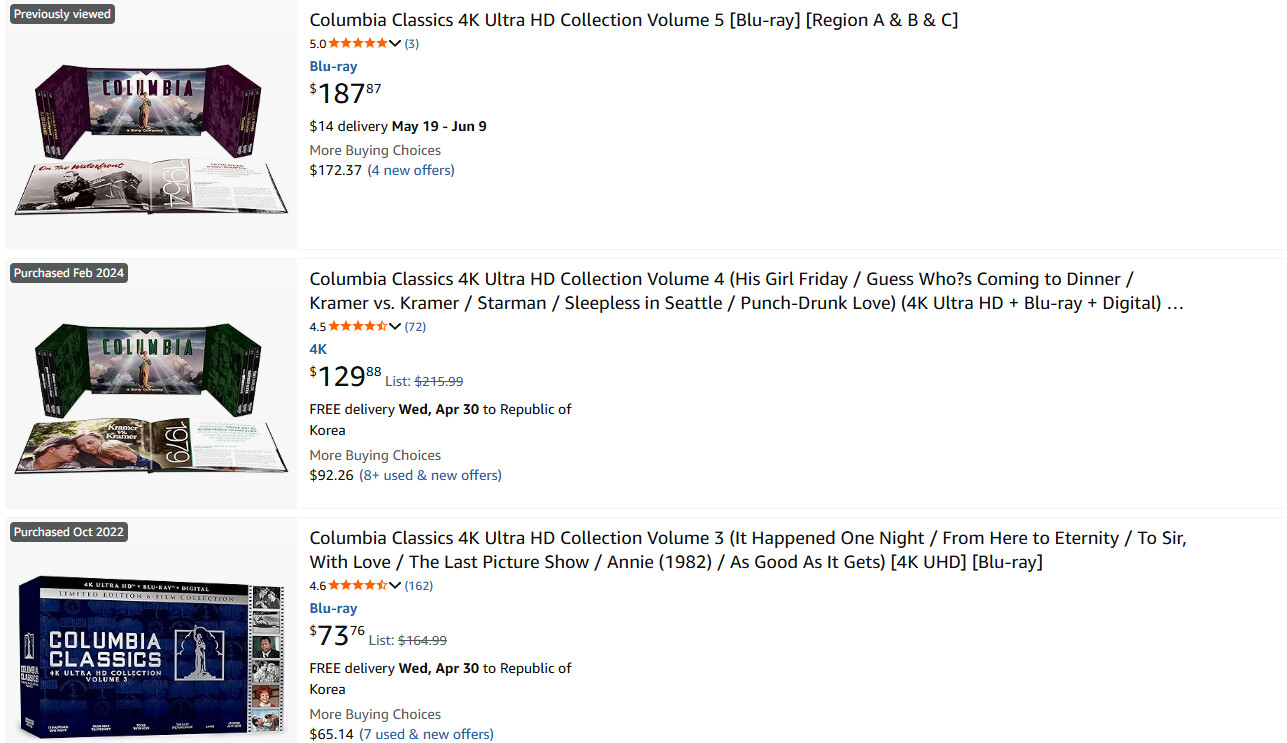View the 7 used & new offers
1287x743 pixels.
(x=426, y=734)
